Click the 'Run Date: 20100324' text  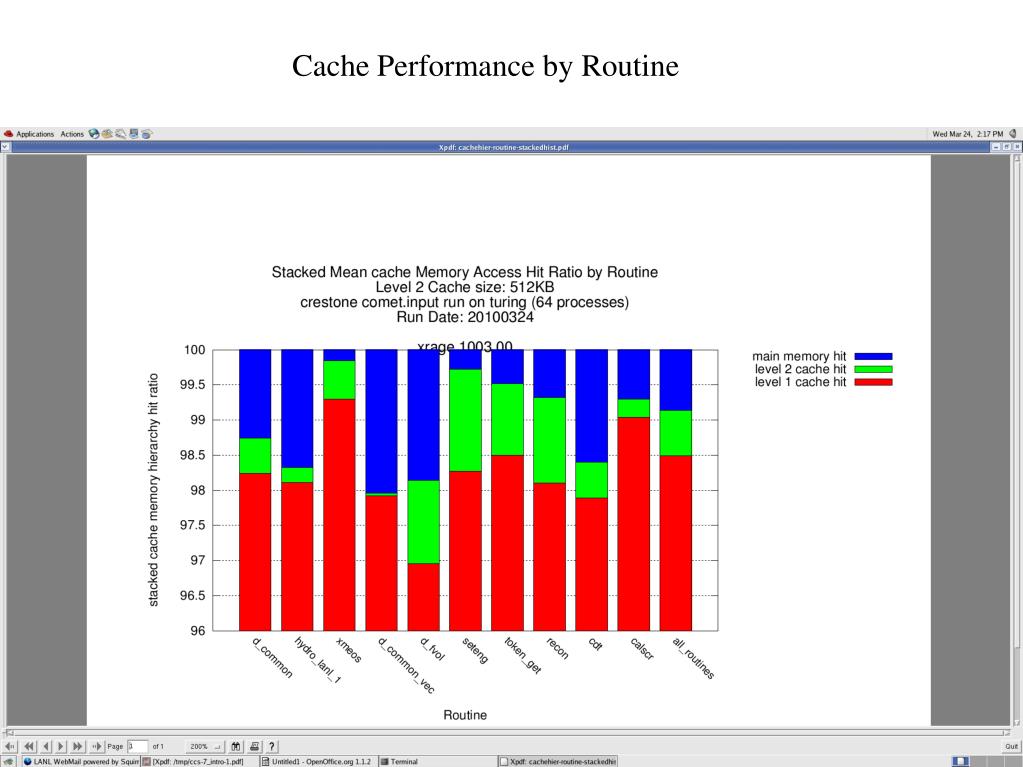(x=465, y=317)
